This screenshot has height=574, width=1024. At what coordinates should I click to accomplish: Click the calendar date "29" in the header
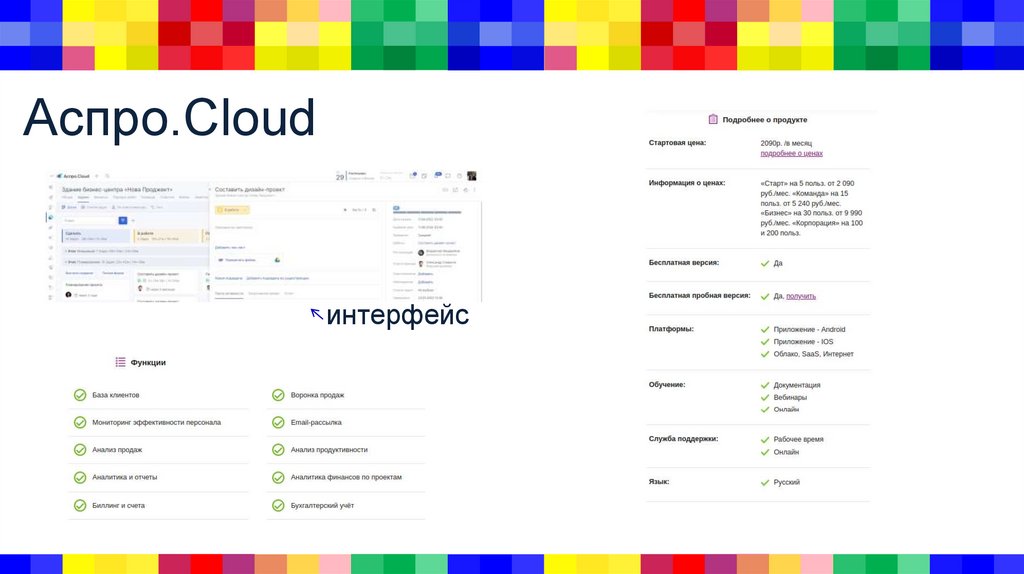point(340,178)
